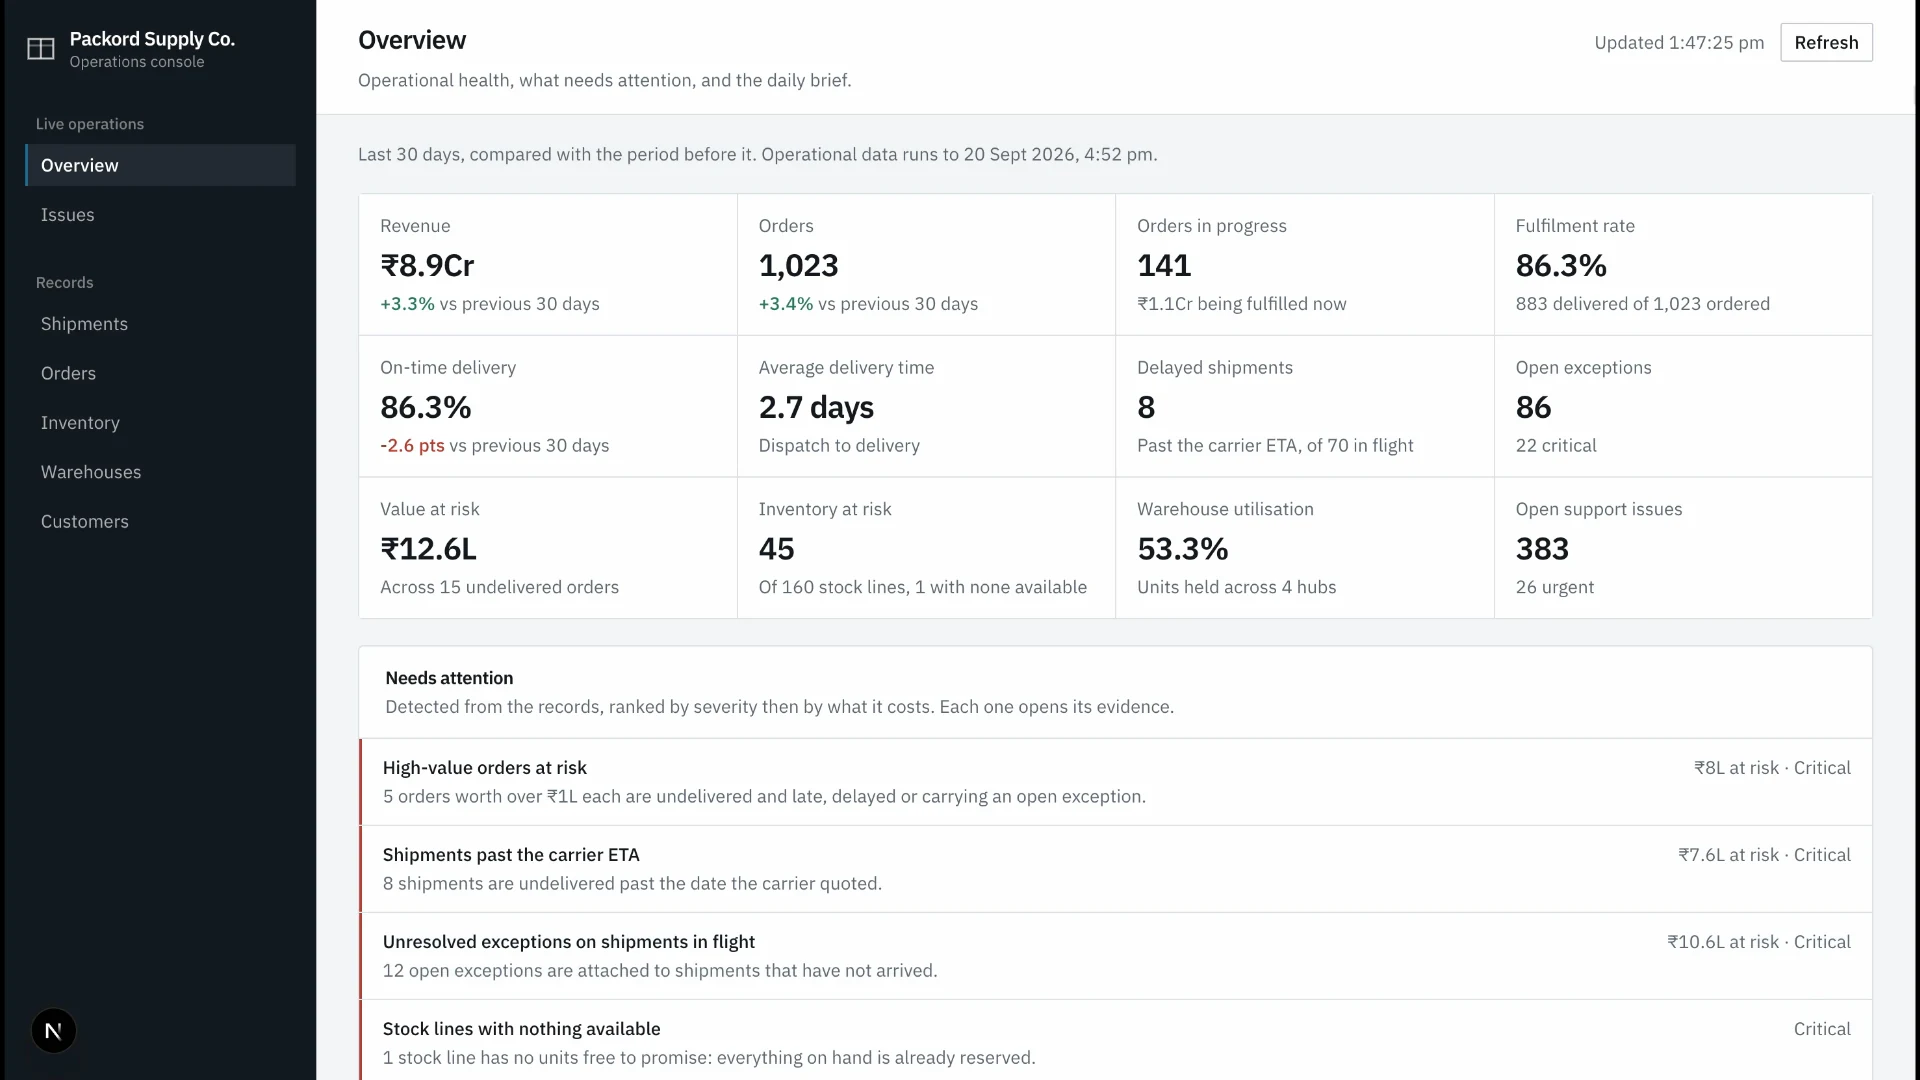The height and width of the screenshot is (1080, 1920).
Task: Click '₹7.6L at risk · Critical' label
Action: point(1765,855)
